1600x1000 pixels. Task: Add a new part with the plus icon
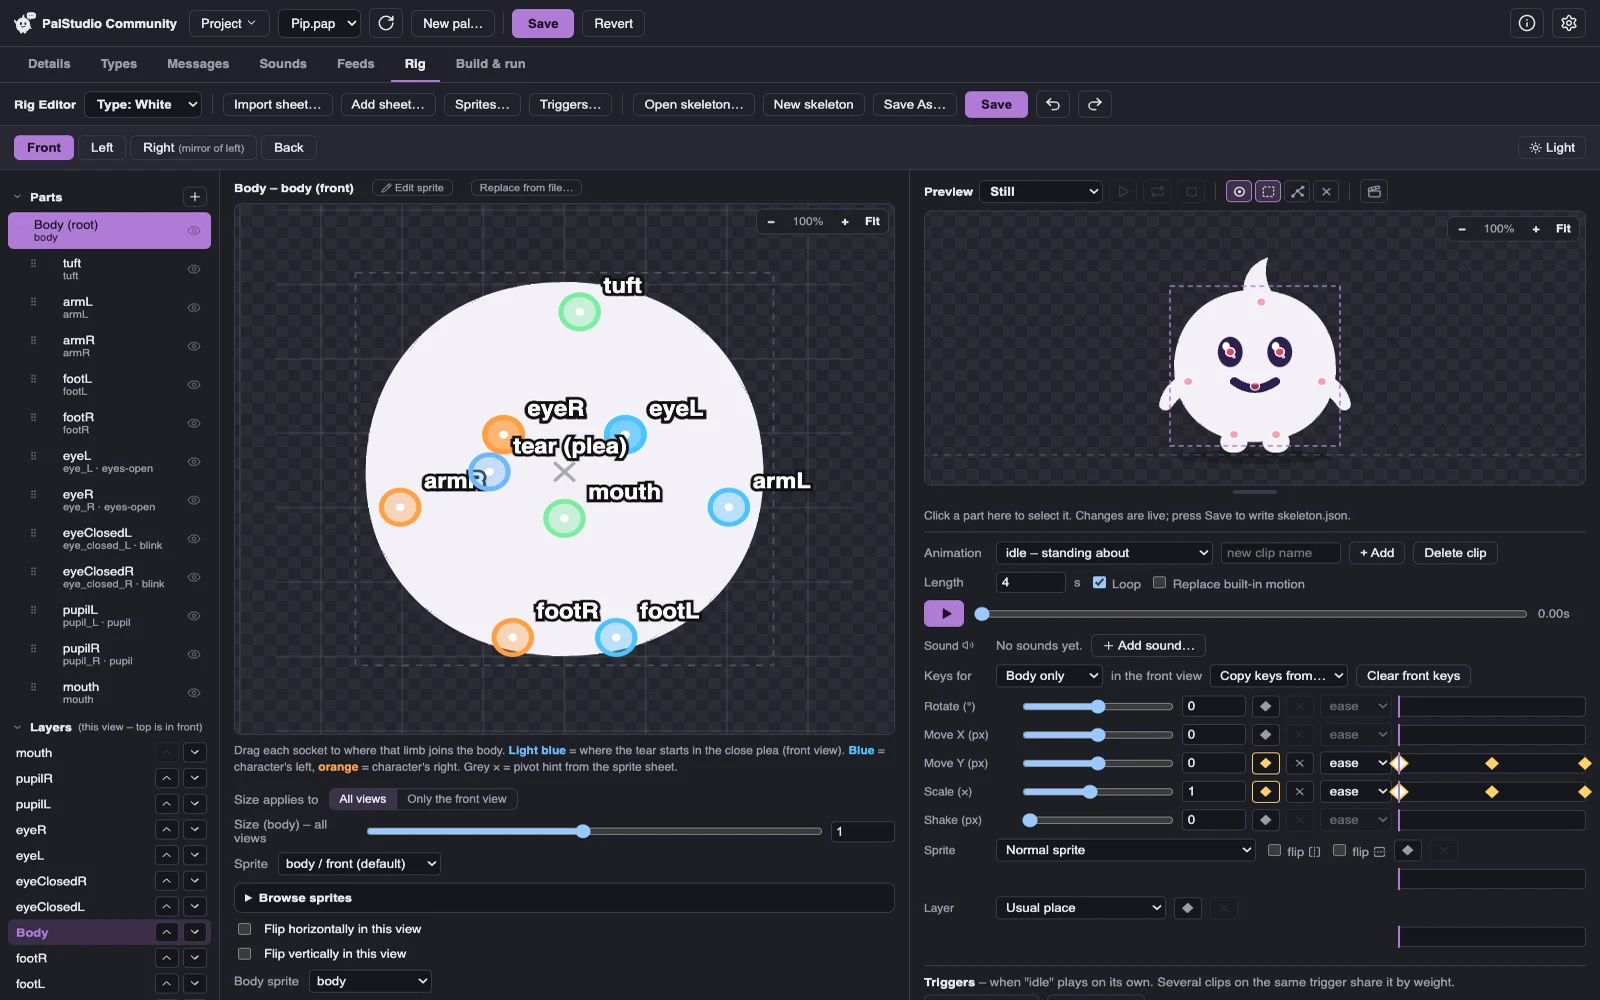(x=195, y=197)
